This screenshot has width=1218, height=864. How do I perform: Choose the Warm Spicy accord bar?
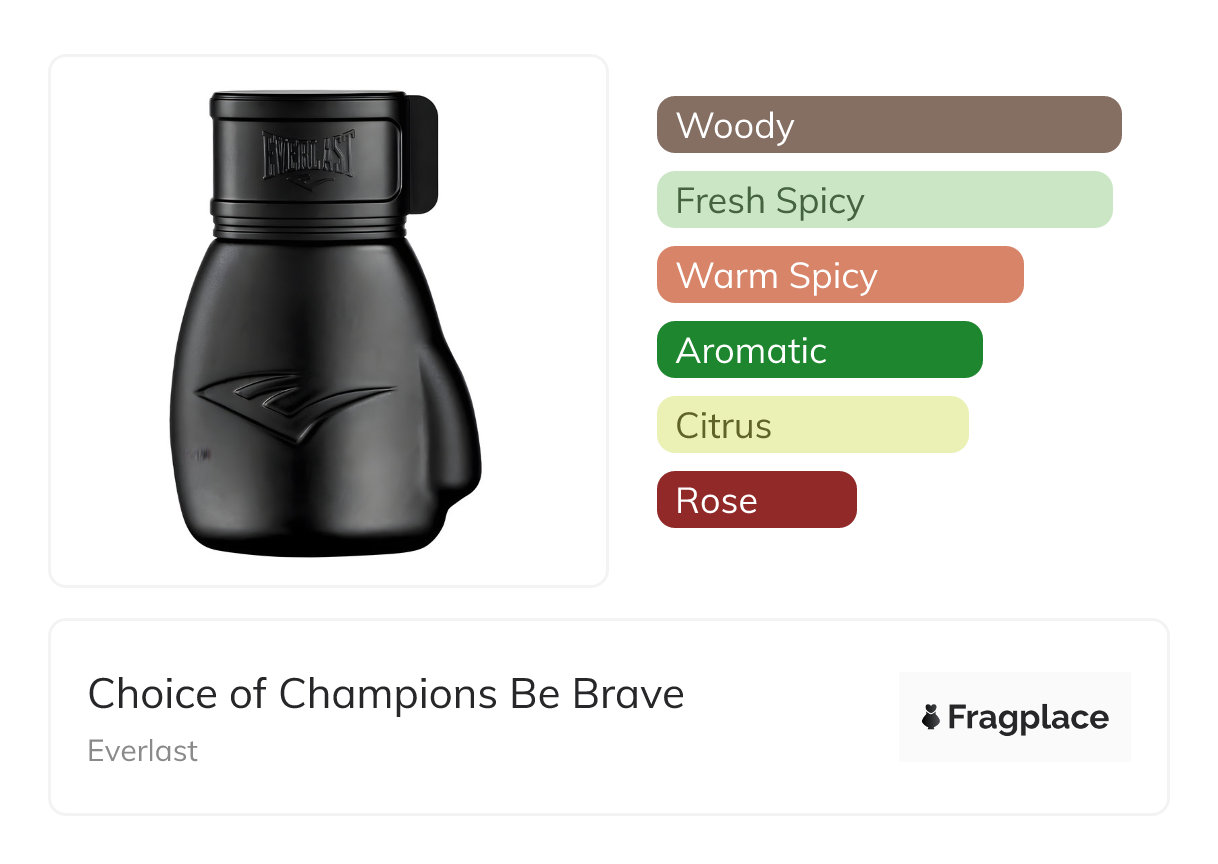pos(839,275)
